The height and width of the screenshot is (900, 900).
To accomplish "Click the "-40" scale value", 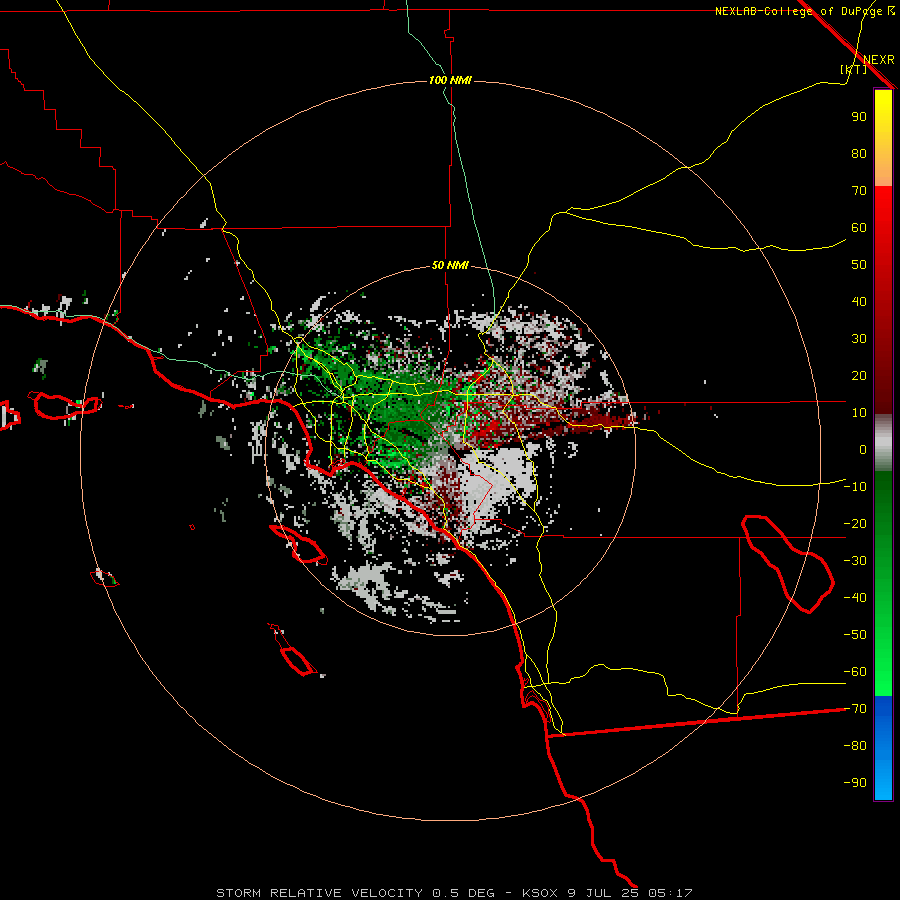I will 855,598.
